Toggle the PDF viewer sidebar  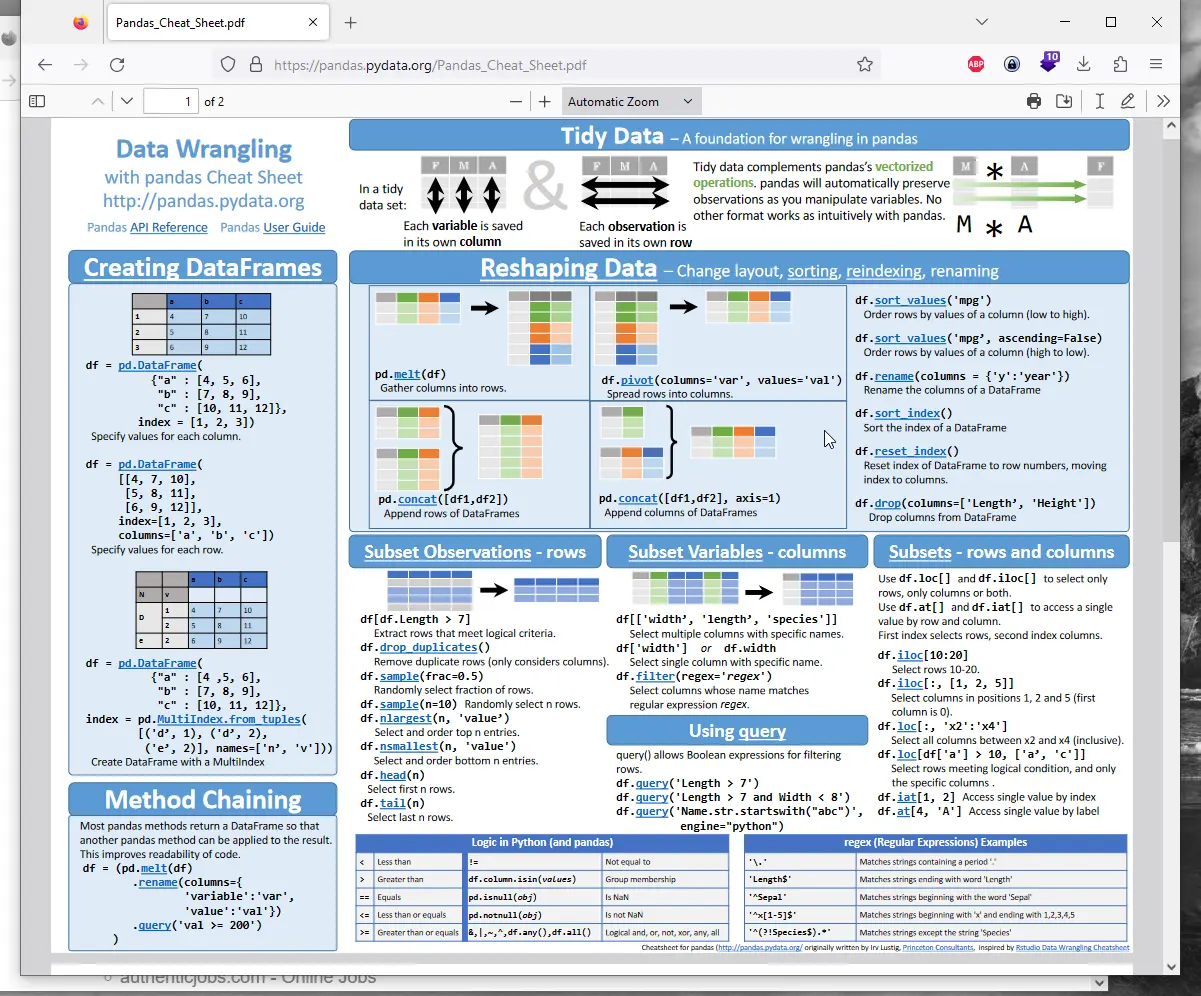[x=37, y=101]
